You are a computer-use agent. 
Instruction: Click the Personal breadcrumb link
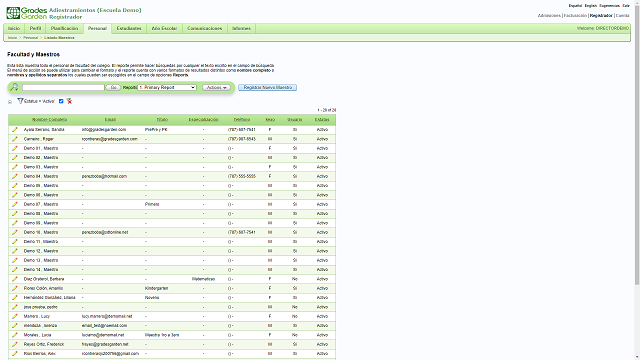coord(30,38)
